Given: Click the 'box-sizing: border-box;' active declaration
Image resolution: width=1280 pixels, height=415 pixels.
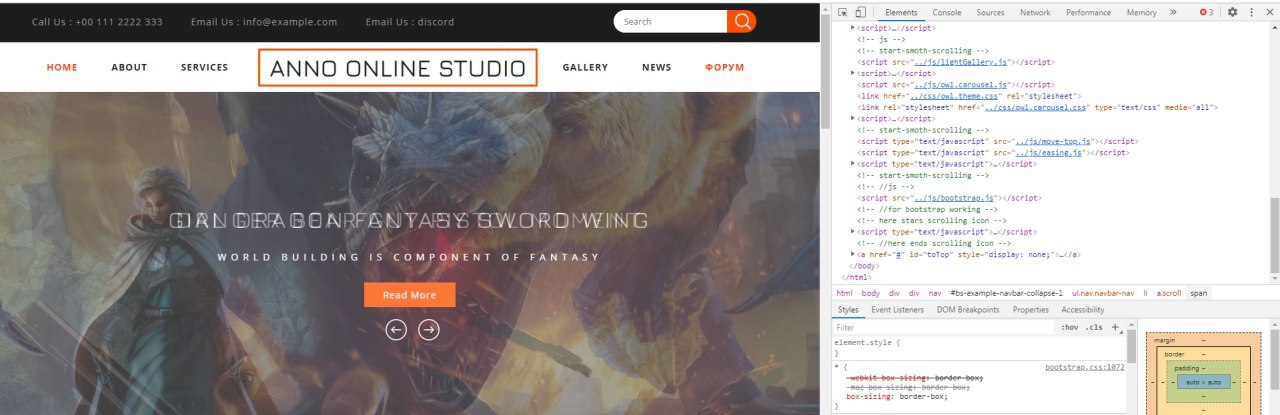Looking at the screenshot, I should click(x=897, y=396).
